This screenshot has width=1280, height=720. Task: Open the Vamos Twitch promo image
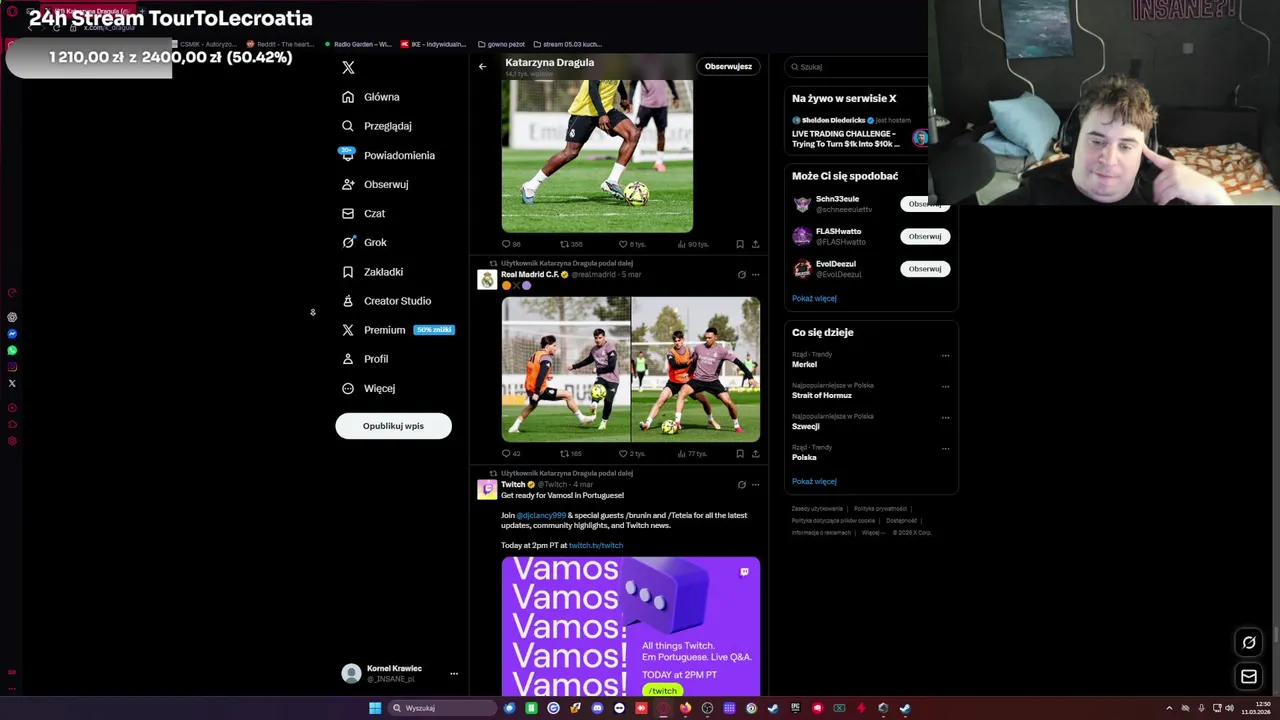point(631,626)
